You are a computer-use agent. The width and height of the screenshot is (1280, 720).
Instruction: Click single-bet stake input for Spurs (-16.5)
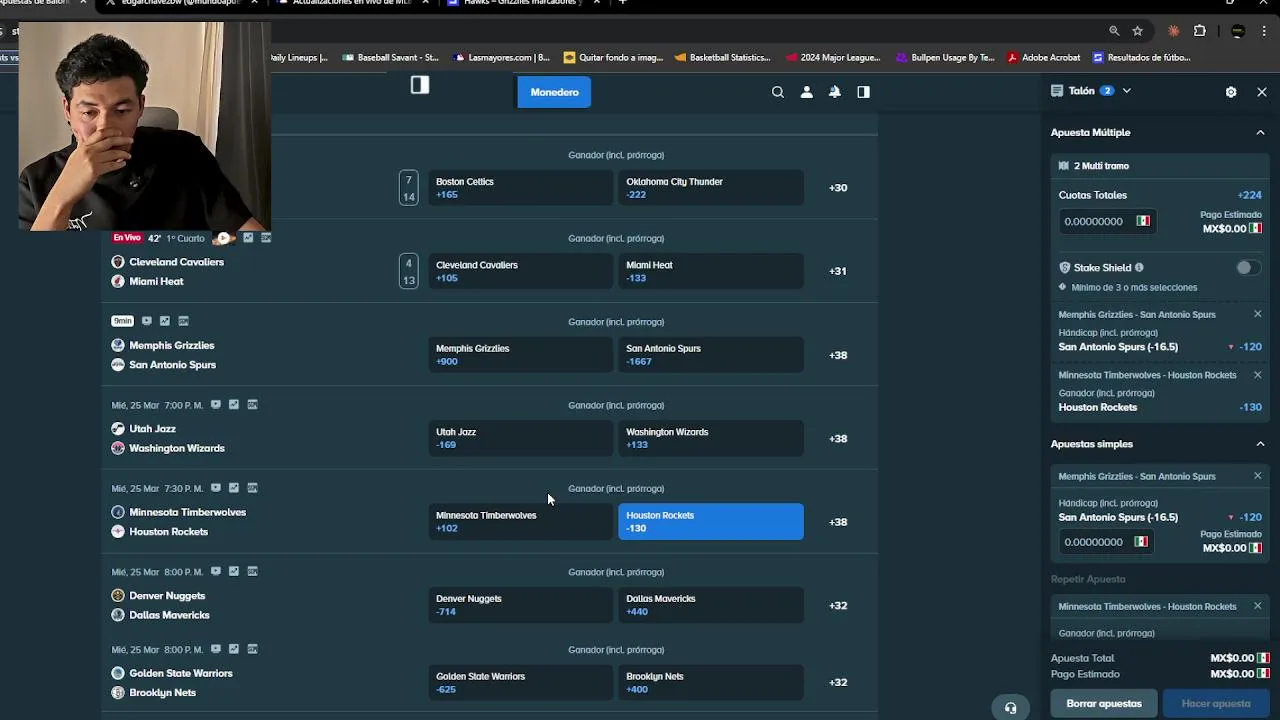[x=1106, y=541]
